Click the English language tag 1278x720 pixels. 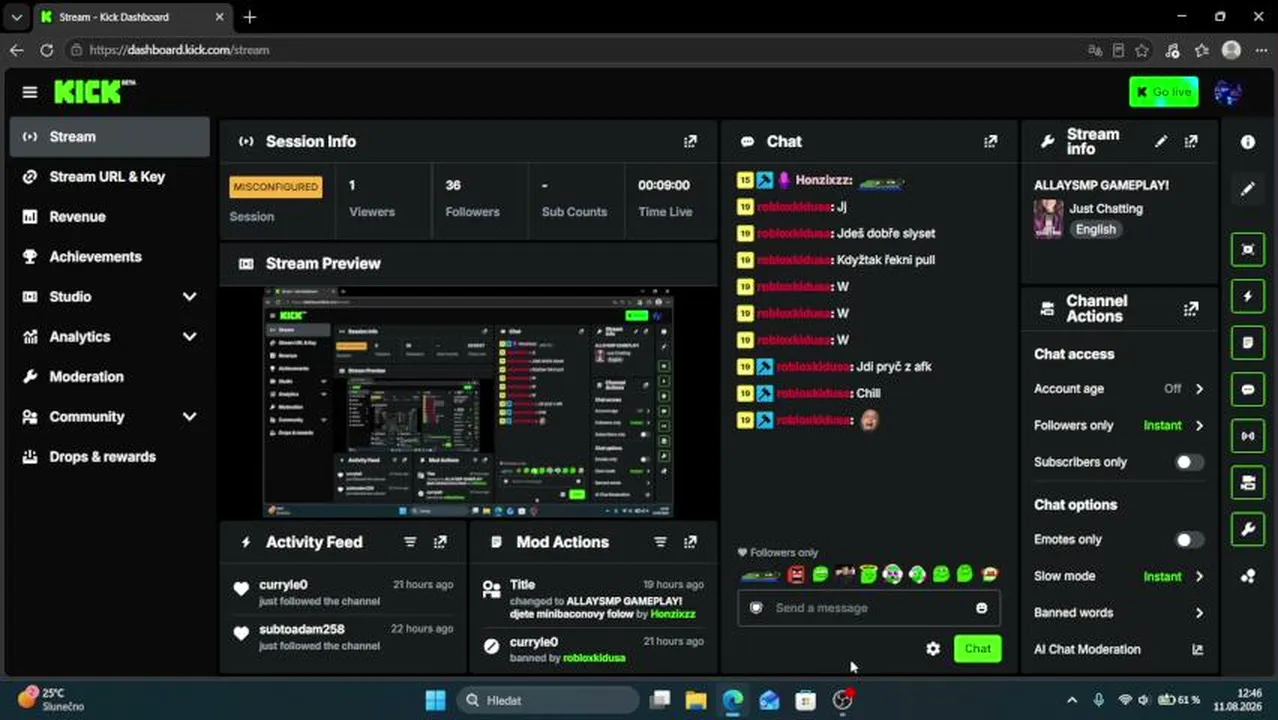coord(1095,230)
